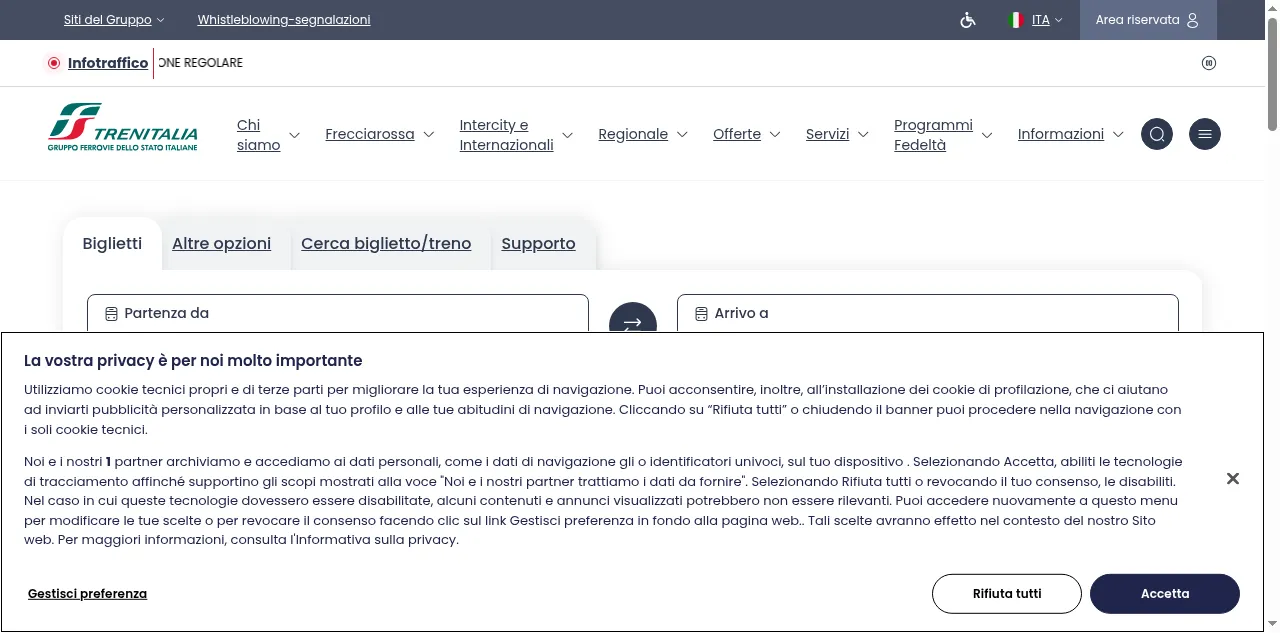The height and width of the screenshot is (633, 1280).
Task: Expand the Servizi menu chevron
Action: (x=863, y=134)
